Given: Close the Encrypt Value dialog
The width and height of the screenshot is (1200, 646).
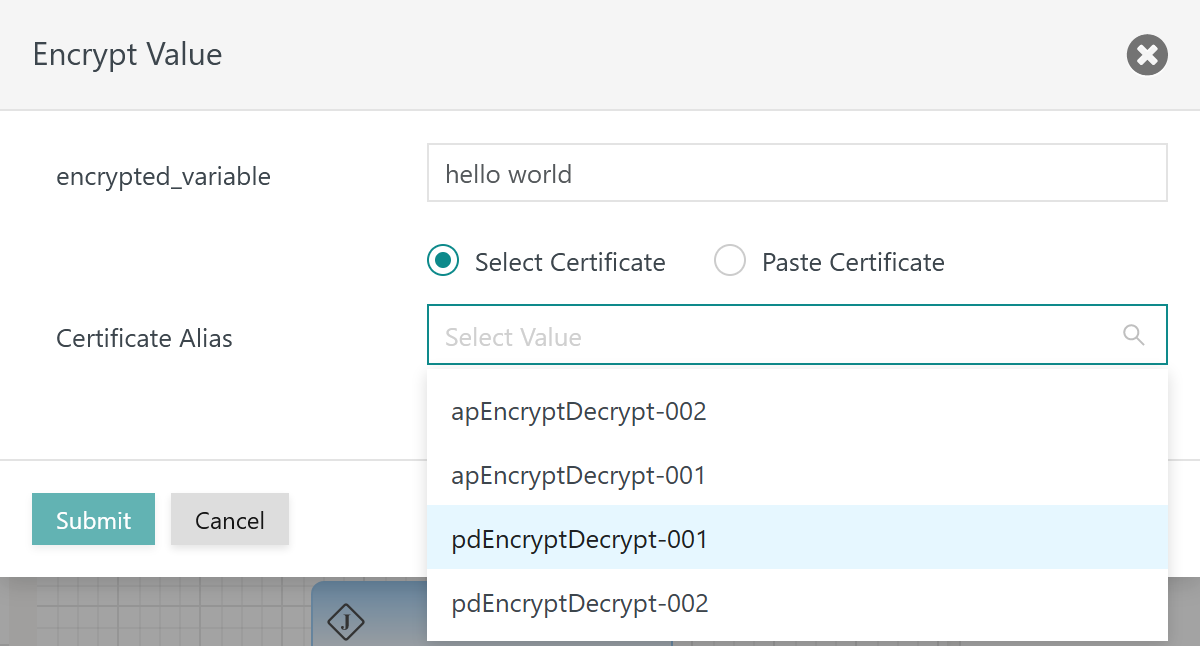Looking at the screenshot, I should click(x=1147, y=54).
